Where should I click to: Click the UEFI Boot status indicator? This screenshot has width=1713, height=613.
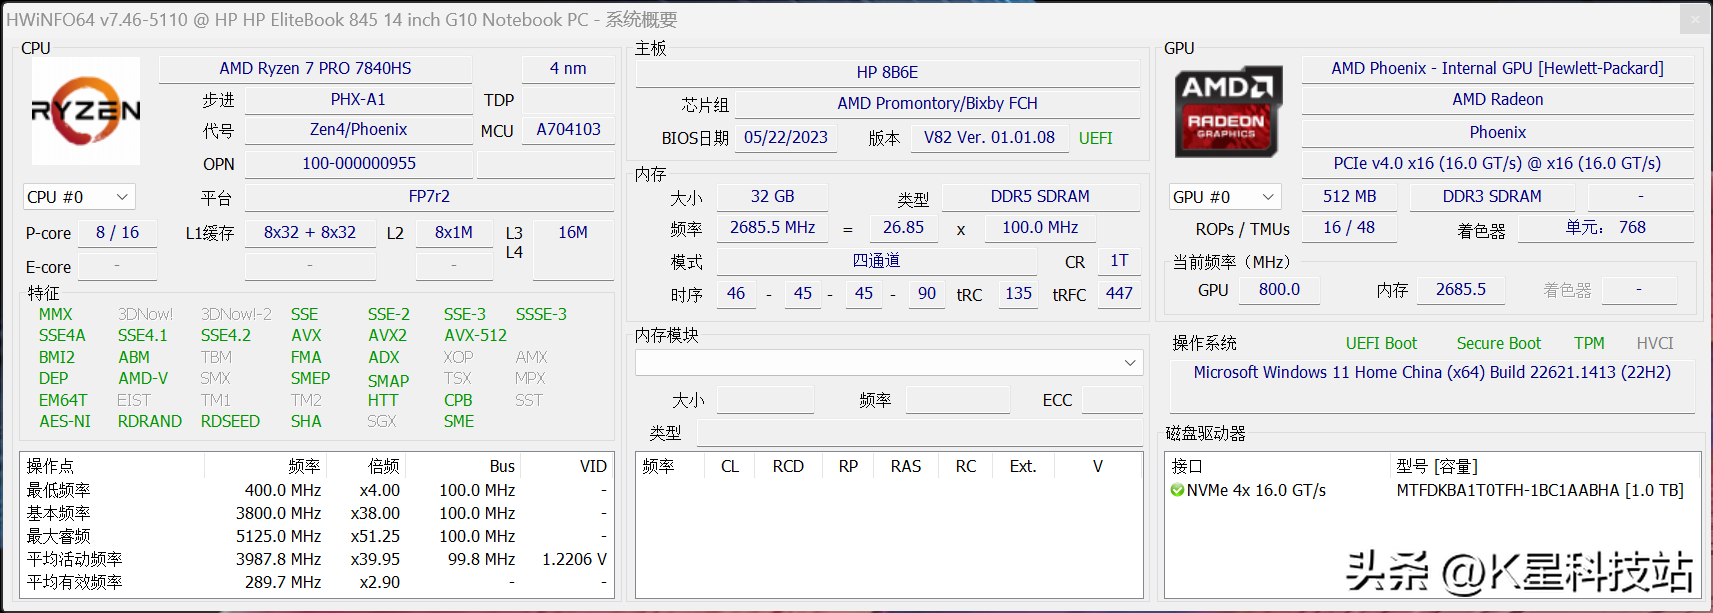point(1380,343)
